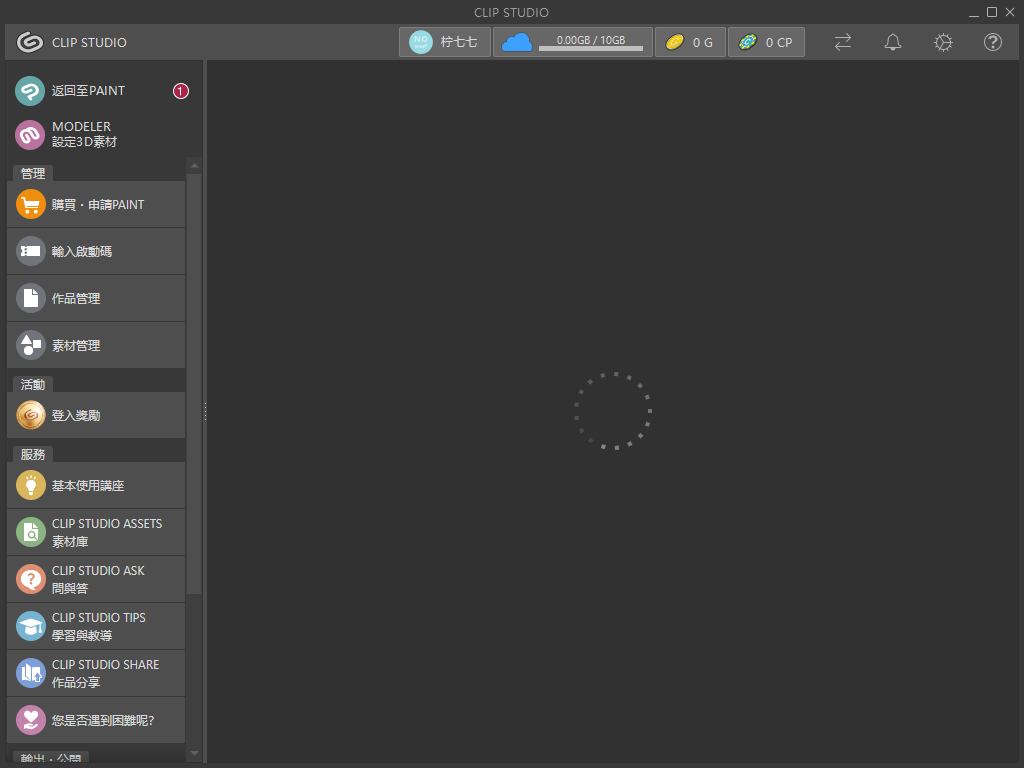Click the orange shopping cart icon
Image resolution: width=1024 pixels, height=768 pixels.
31,204
